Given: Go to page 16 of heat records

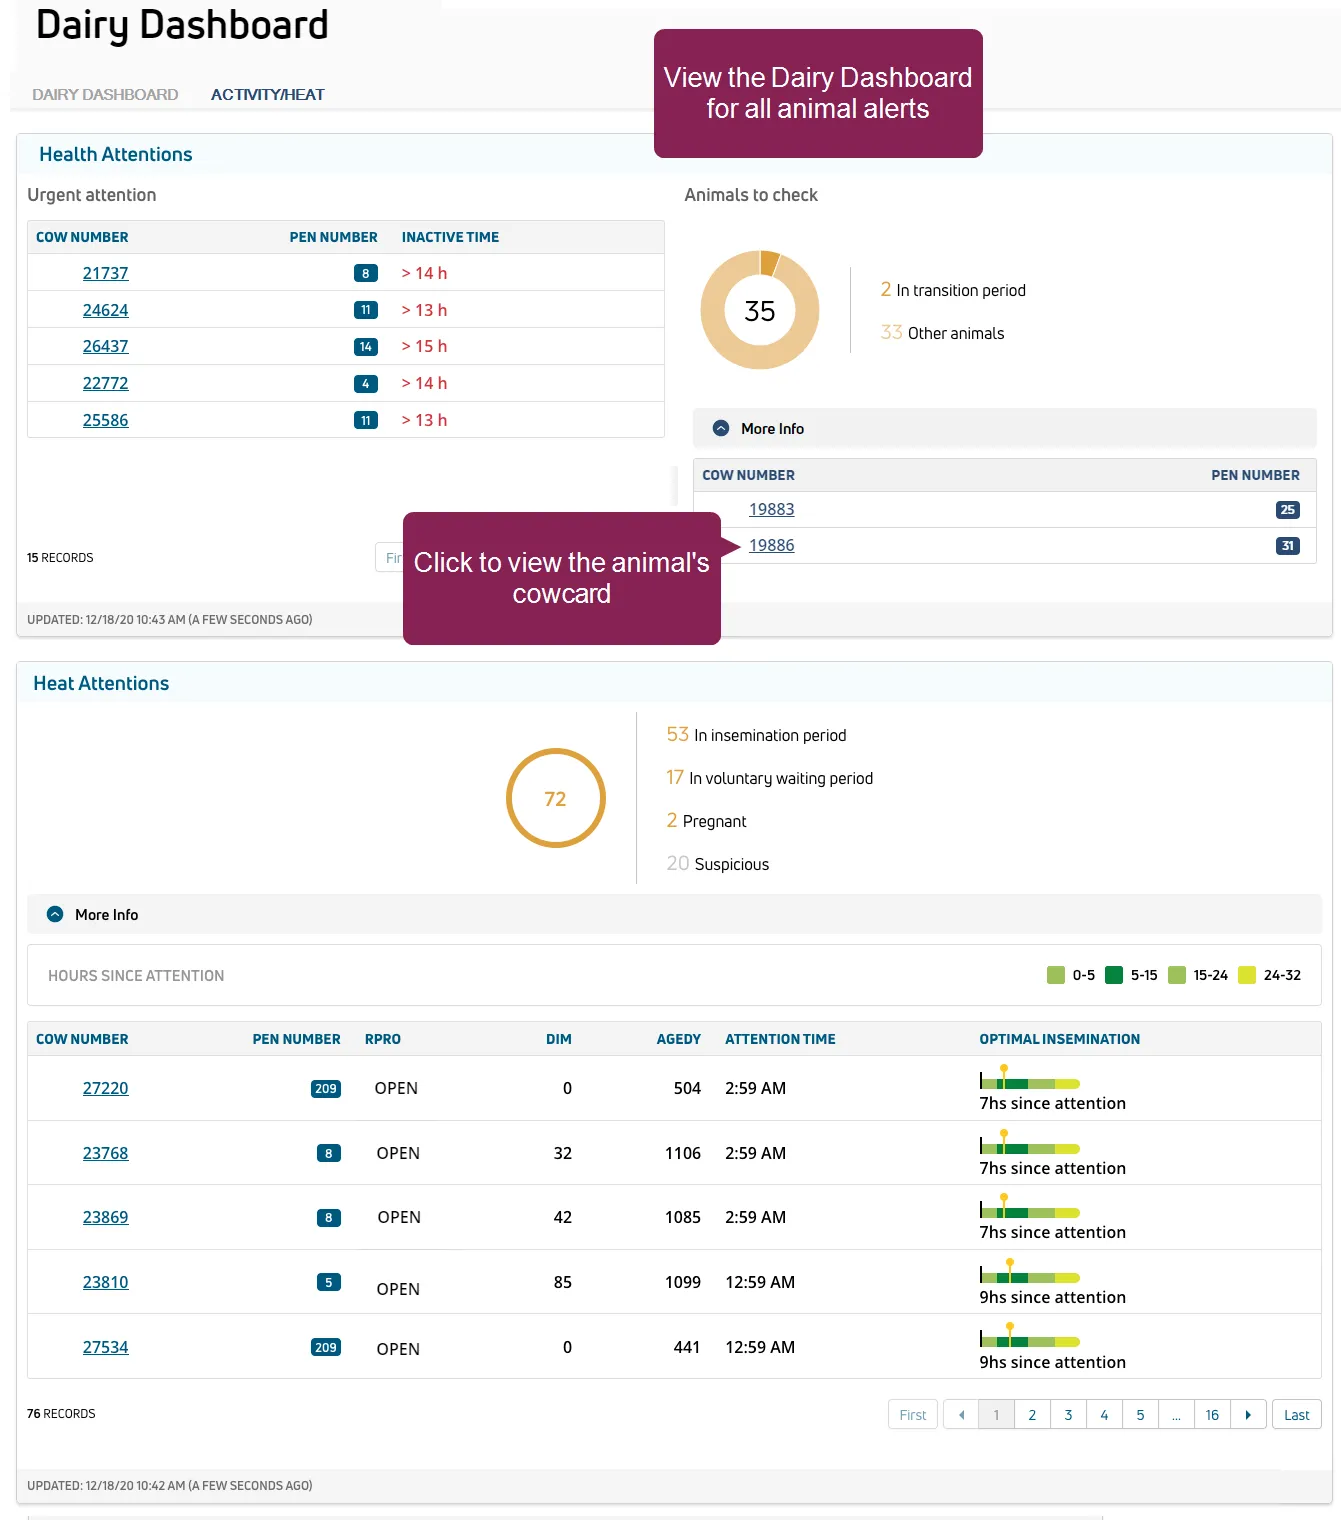Looking at the screenshot, I should click(1212, 1414).
